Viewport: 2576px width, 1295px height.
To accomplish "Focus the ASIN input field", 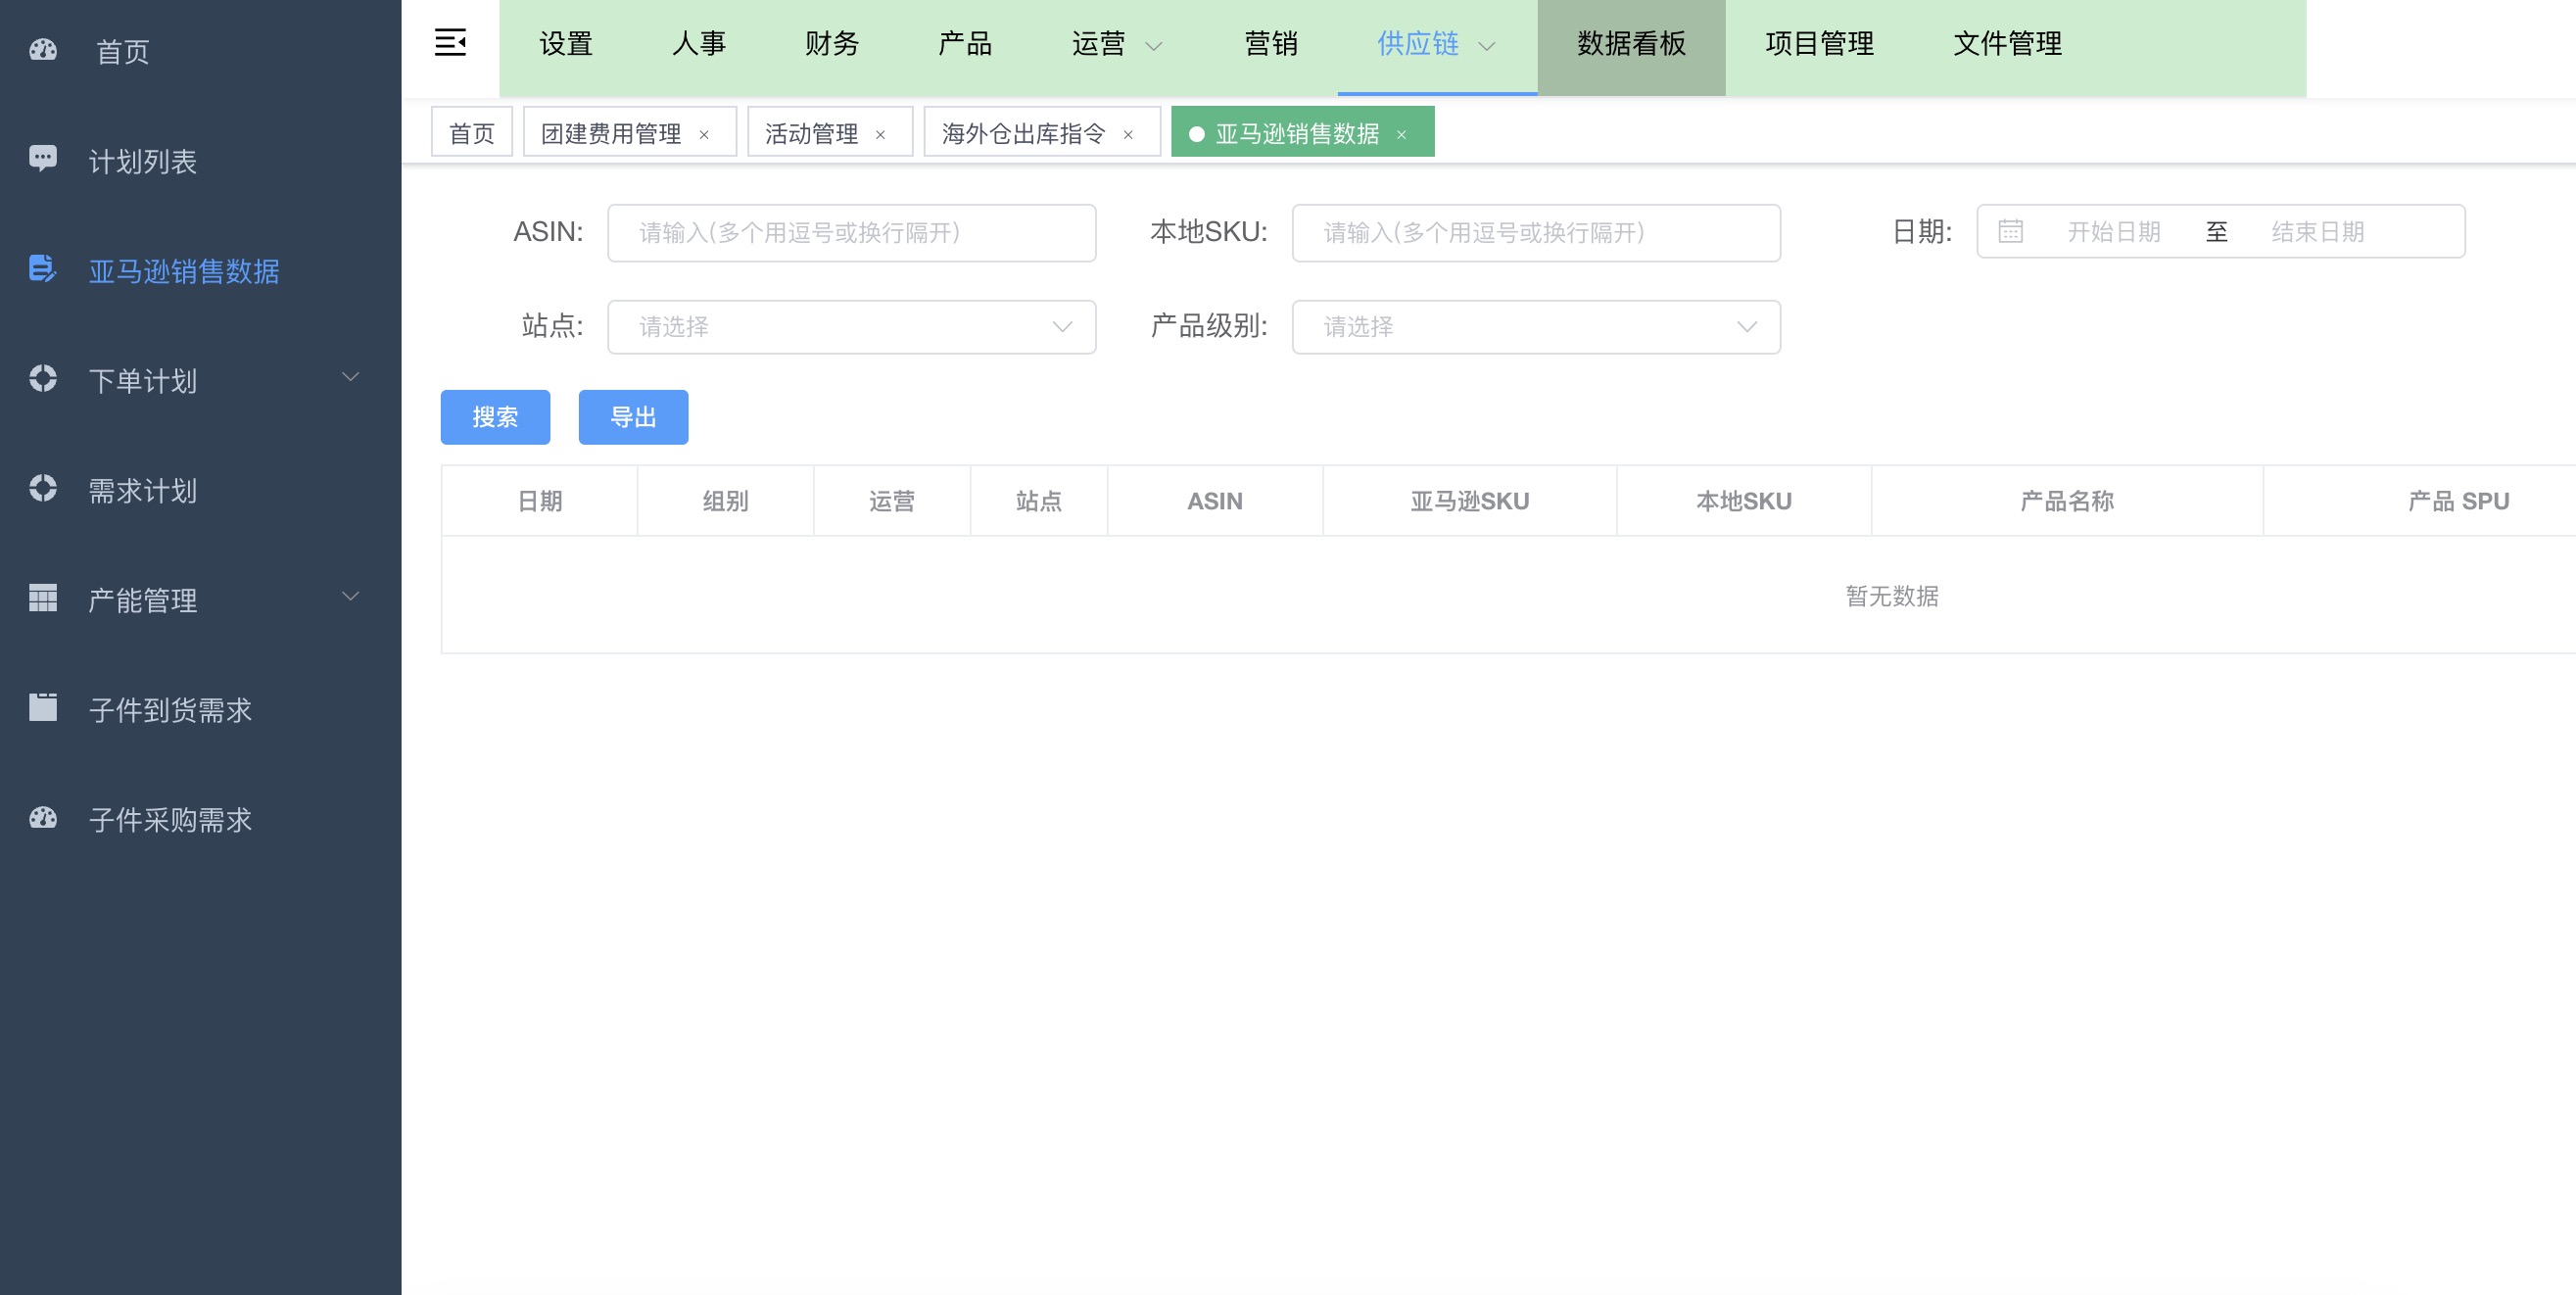I will (851, 233).
